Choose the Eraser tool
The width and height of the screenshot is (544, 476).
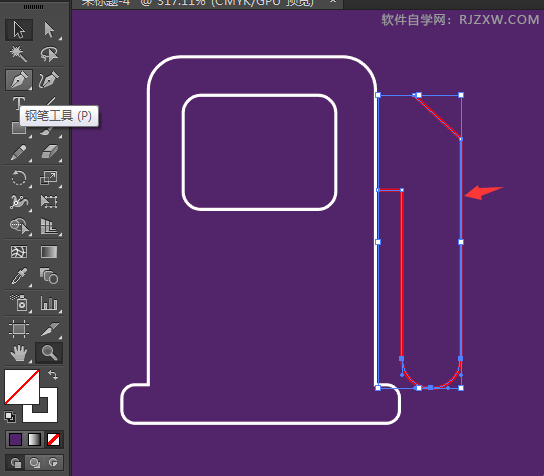click(x=49, y=153)
